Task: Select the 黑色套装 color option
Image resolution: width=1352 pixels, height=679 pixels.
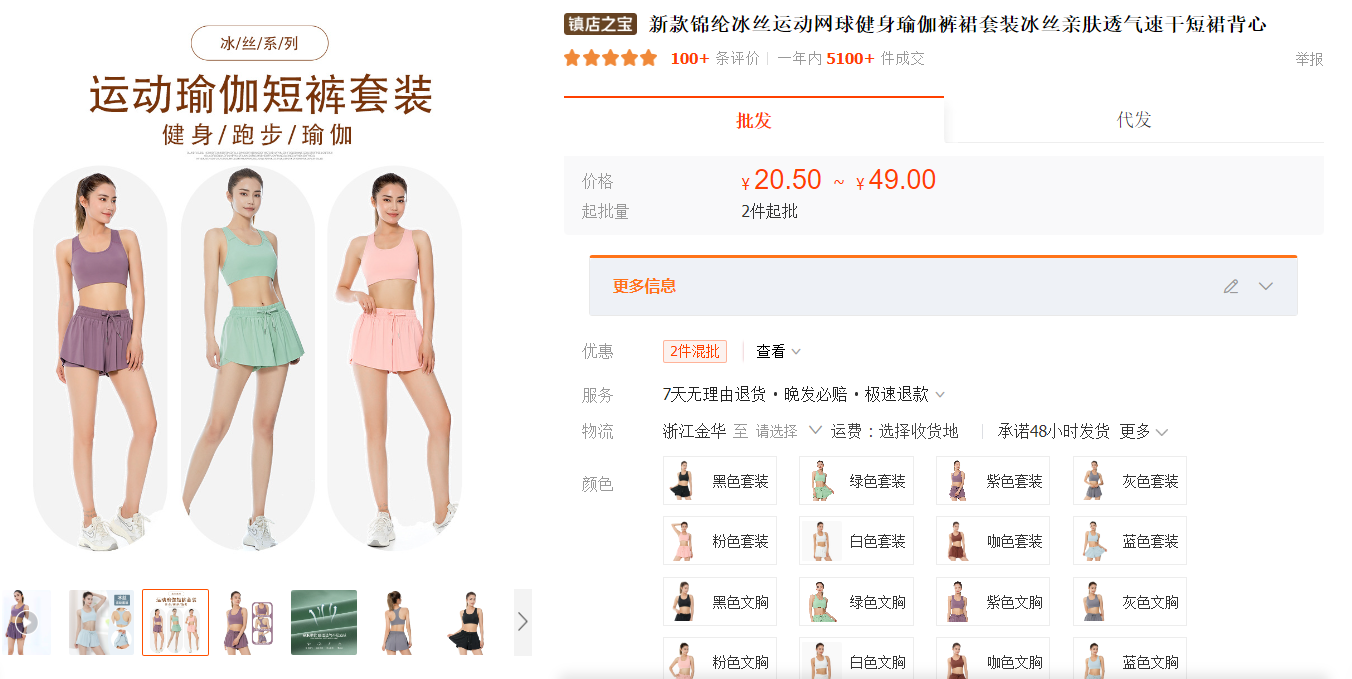Action: tap(720, 481)
